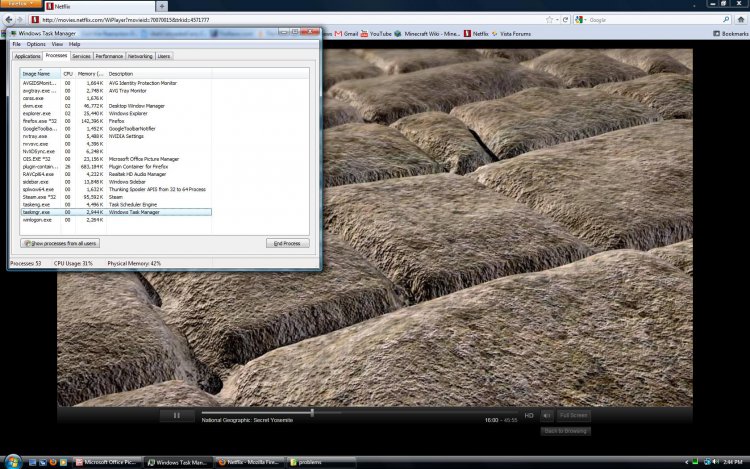Select the winlogon.exe process row

pyautogui.click(x=116, y=220)
